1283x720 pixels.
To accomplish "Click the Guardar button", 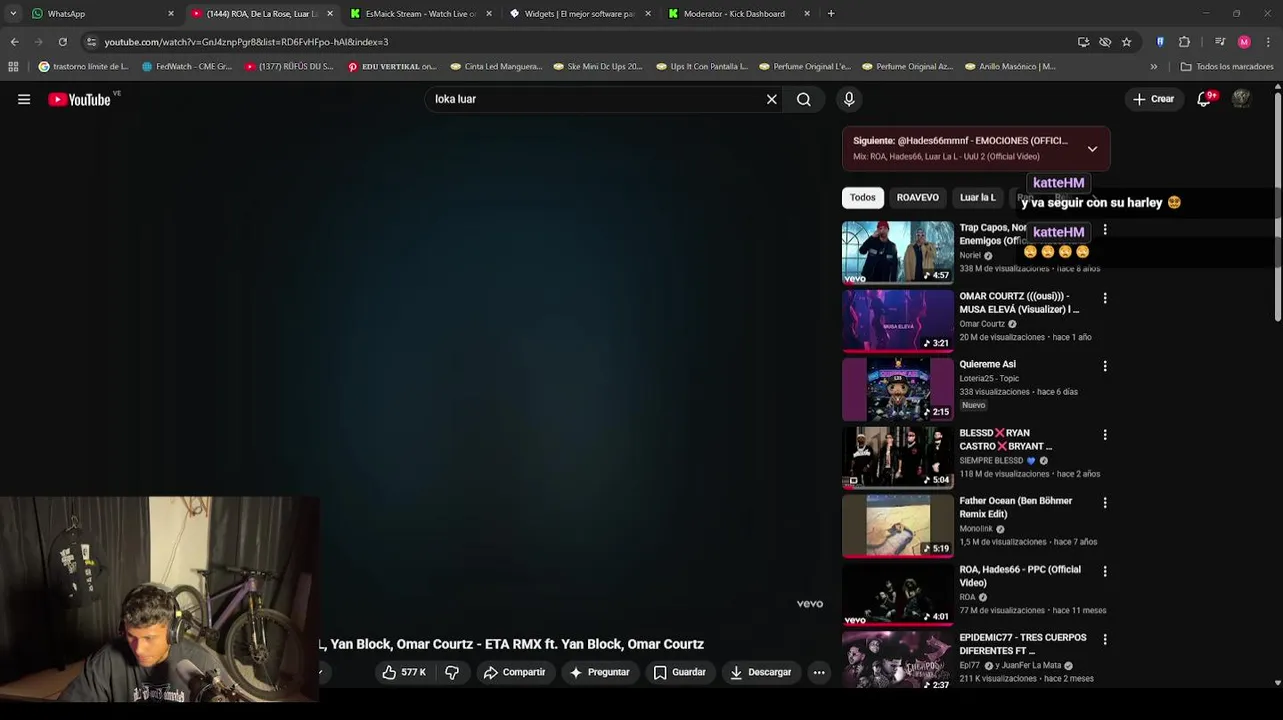I will pyautogui.click(x=680, y=672).
